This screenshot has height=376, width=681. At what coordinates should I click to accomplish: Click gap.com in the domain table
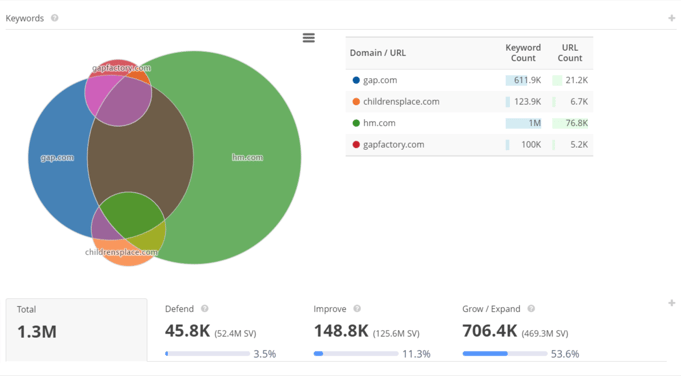(x=380, y=80)
